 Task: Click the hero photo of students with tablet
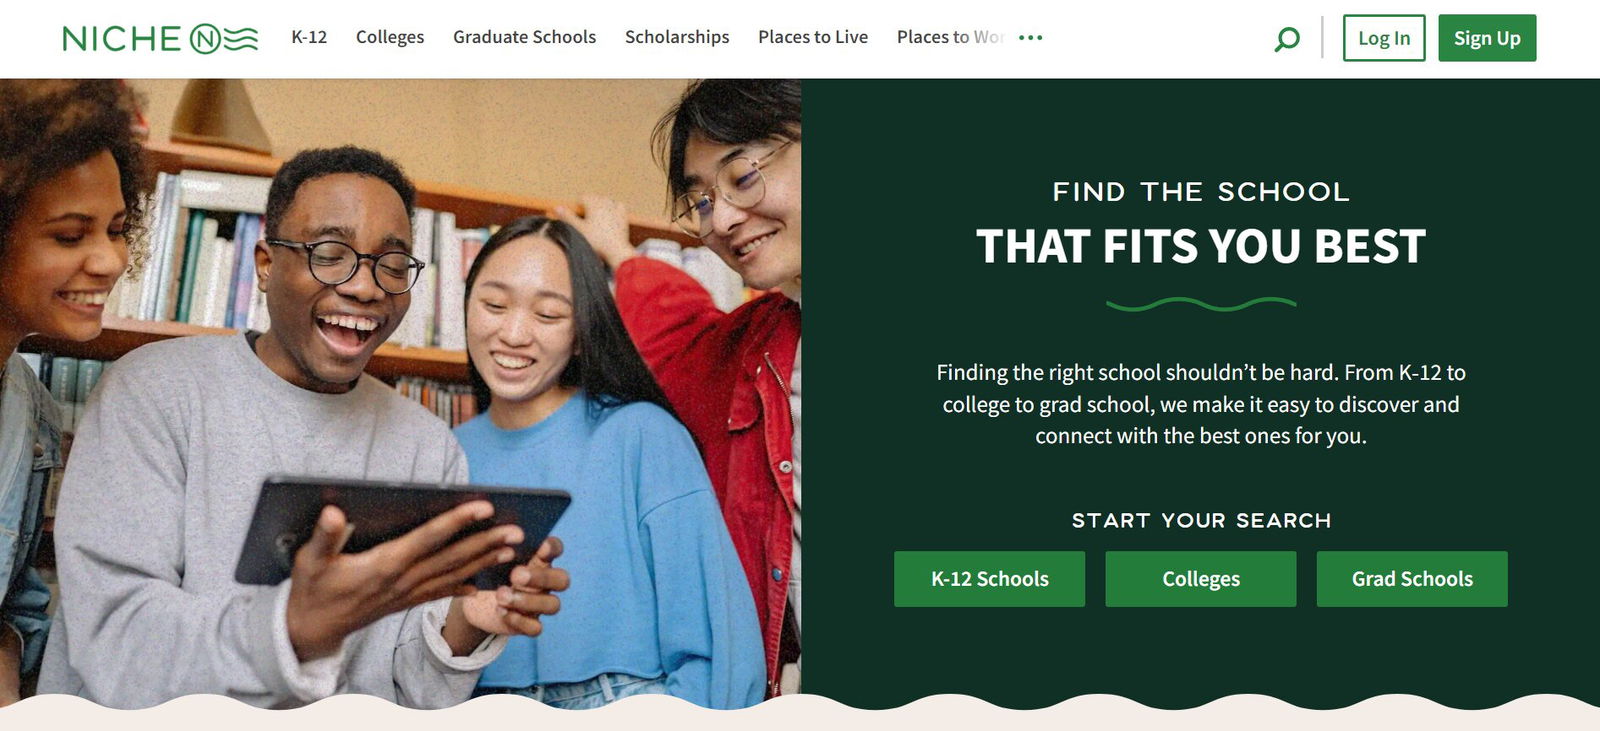[400, 390]
